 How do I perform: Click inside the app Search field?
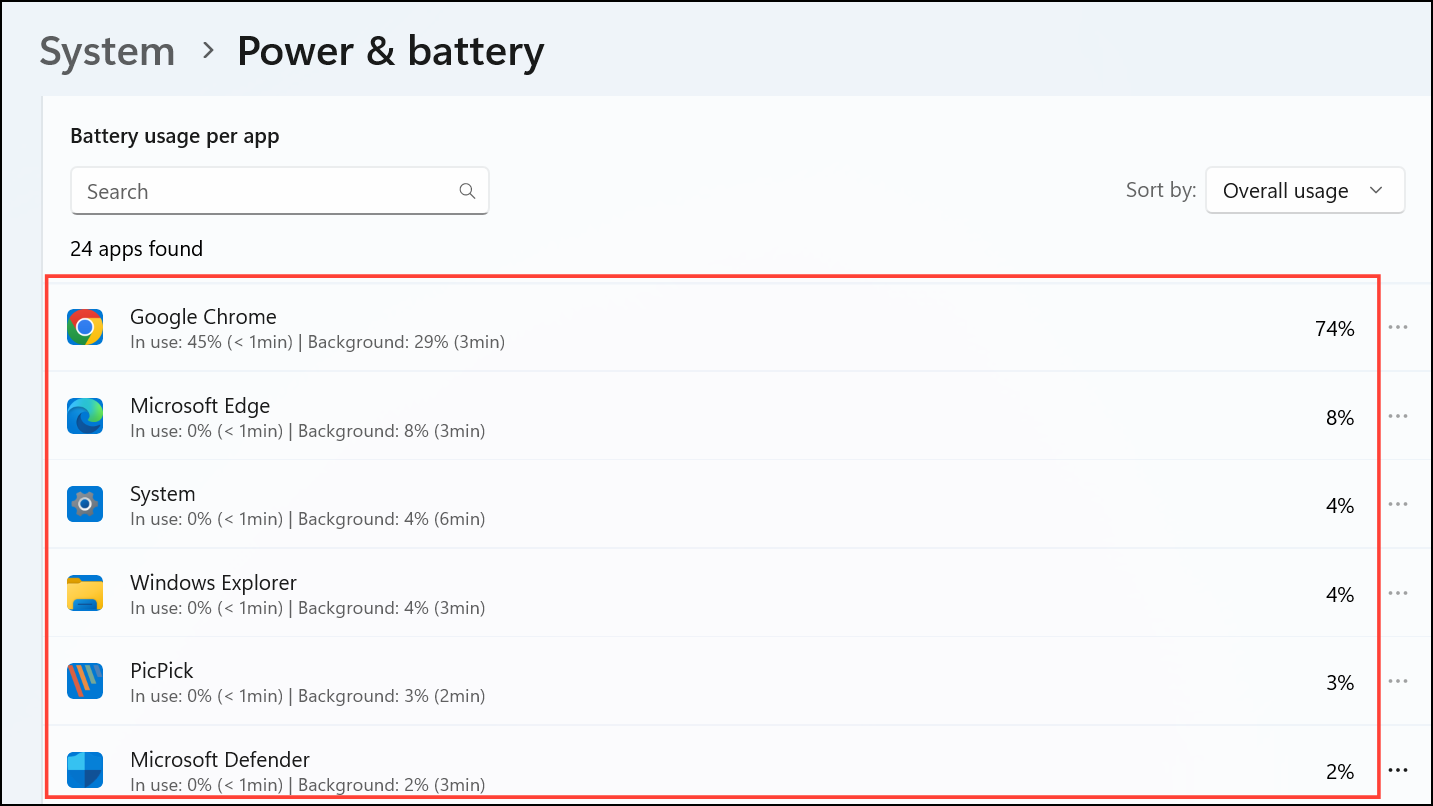(280, 191)
